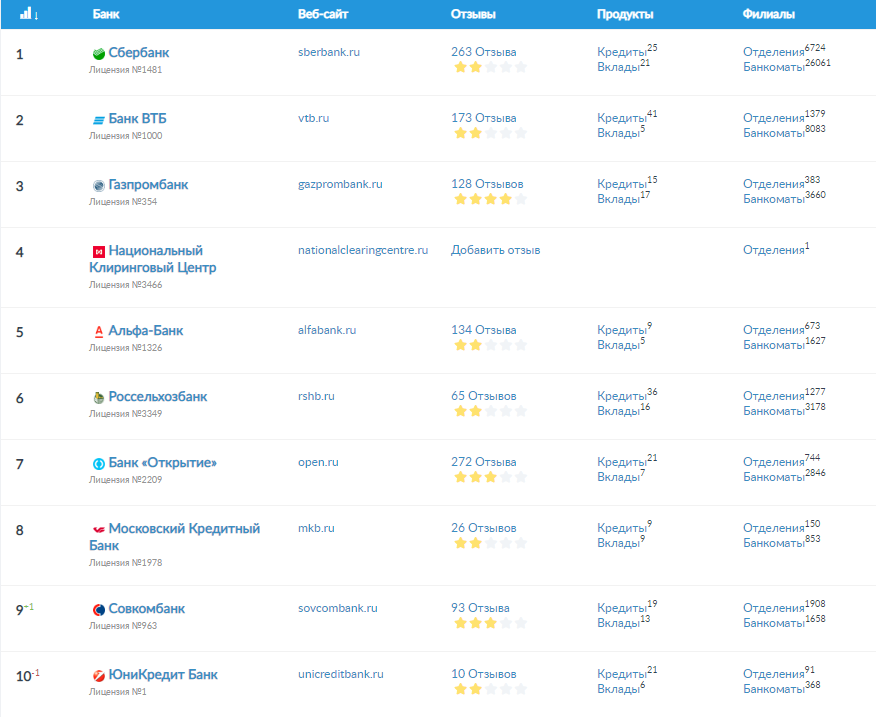Open National Clearing Centre's Отделения link
Screen dimensions: 876x717
(x=774, y=250)
